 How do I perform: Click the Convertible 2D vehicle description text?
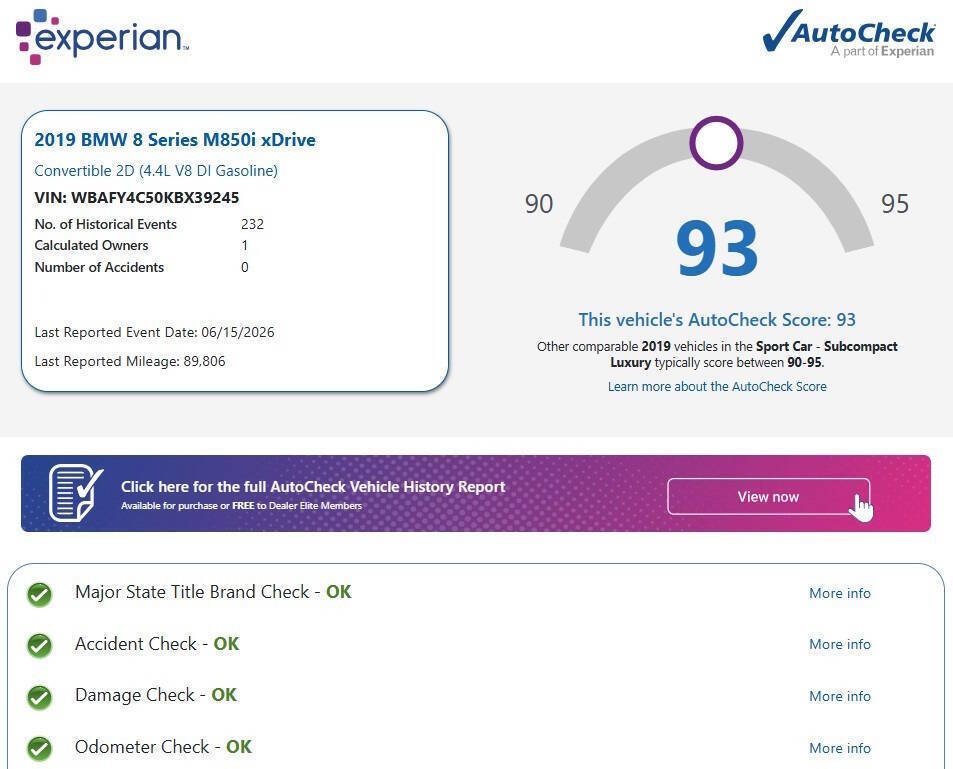click(x=156, y=171)
